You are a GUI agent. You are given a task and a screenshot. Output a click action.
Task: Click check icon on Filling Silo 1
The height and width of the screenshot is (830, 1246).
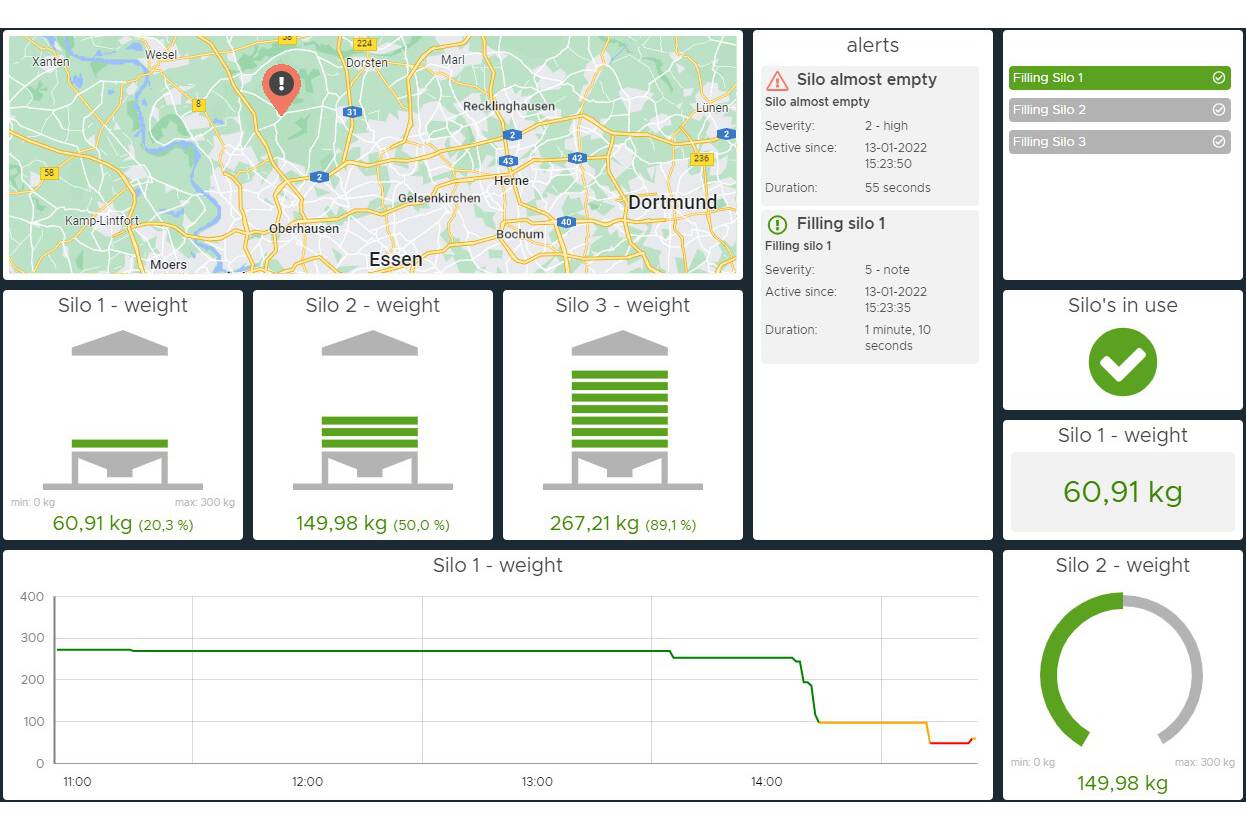(1218, 78)
